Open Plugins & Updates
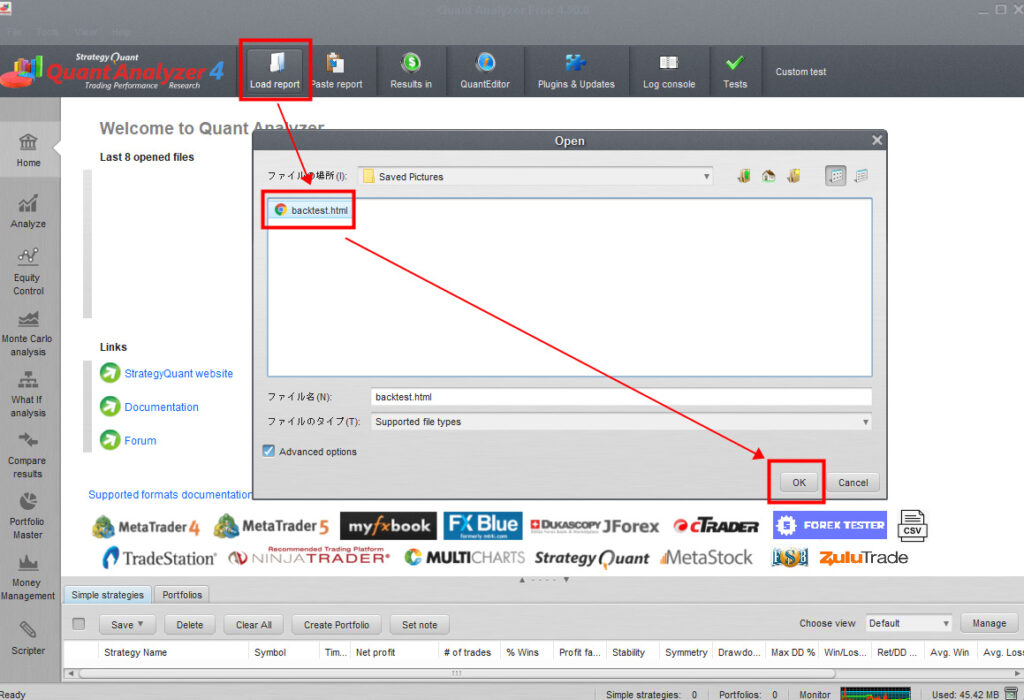 (x=575, y=71)
